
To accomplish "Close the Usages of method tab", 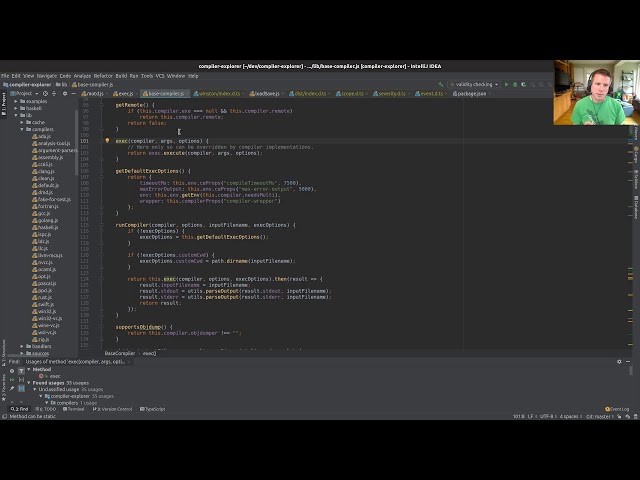I will 129,362.
